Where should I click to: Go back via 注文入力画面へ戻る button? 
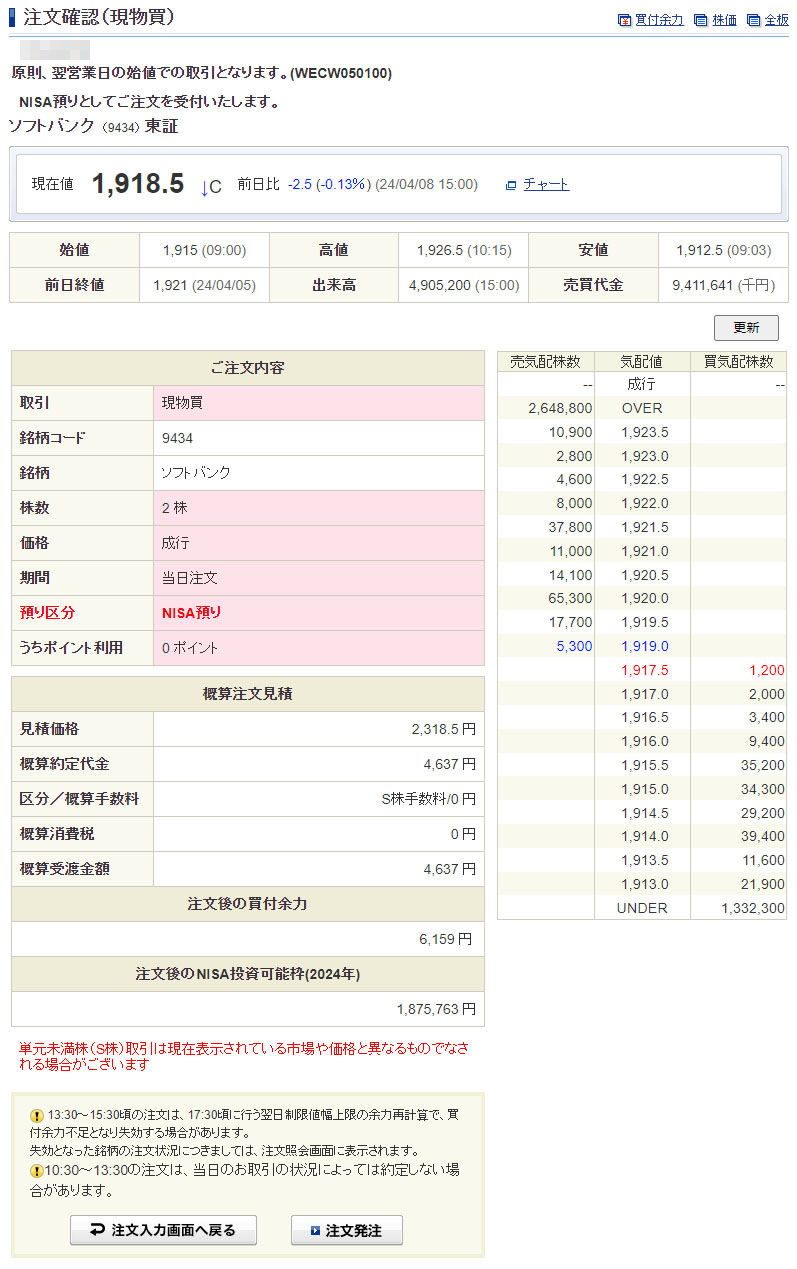coord(163,1230)
